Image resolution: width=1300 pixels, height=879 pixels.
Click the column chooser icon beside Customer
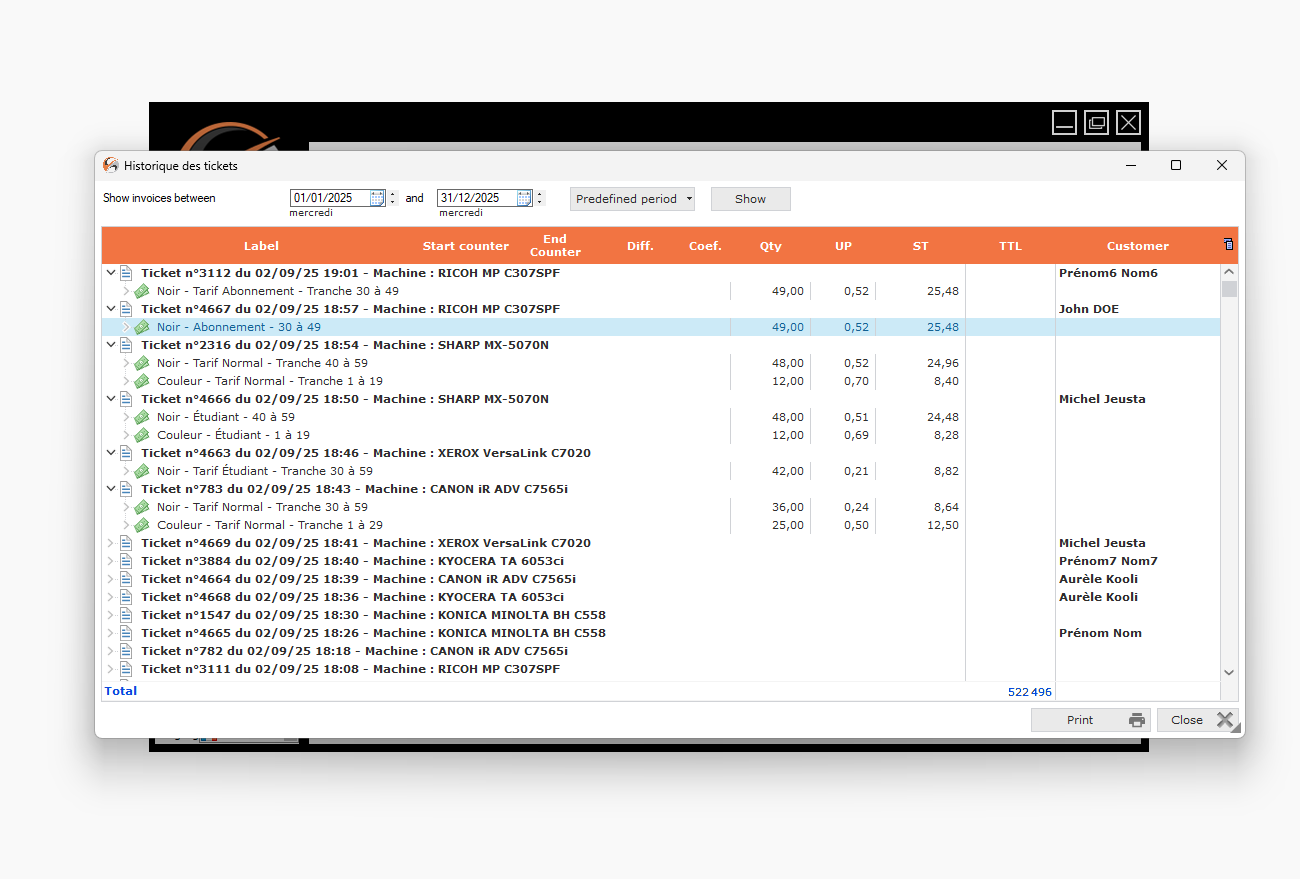point(1228,245)
